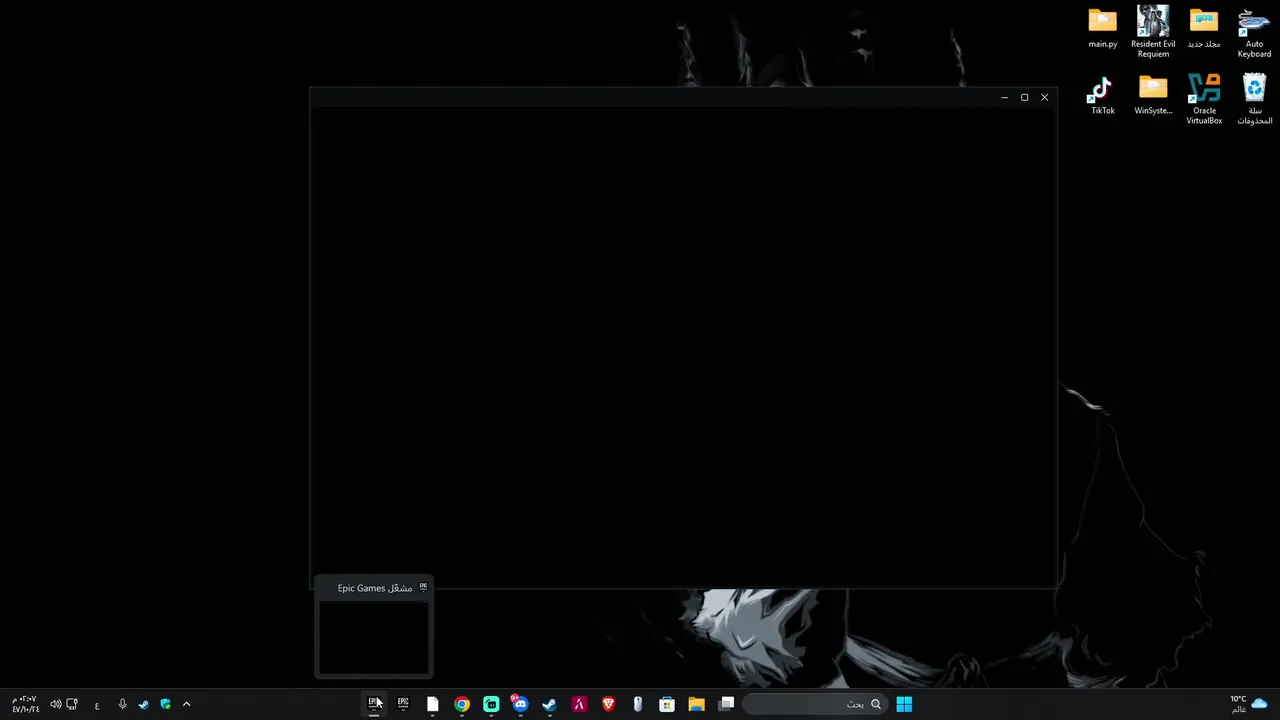This screenshot has height=720, width=1280.
Task: Open the volume speaker tray icon
Action: coord(55,704)
